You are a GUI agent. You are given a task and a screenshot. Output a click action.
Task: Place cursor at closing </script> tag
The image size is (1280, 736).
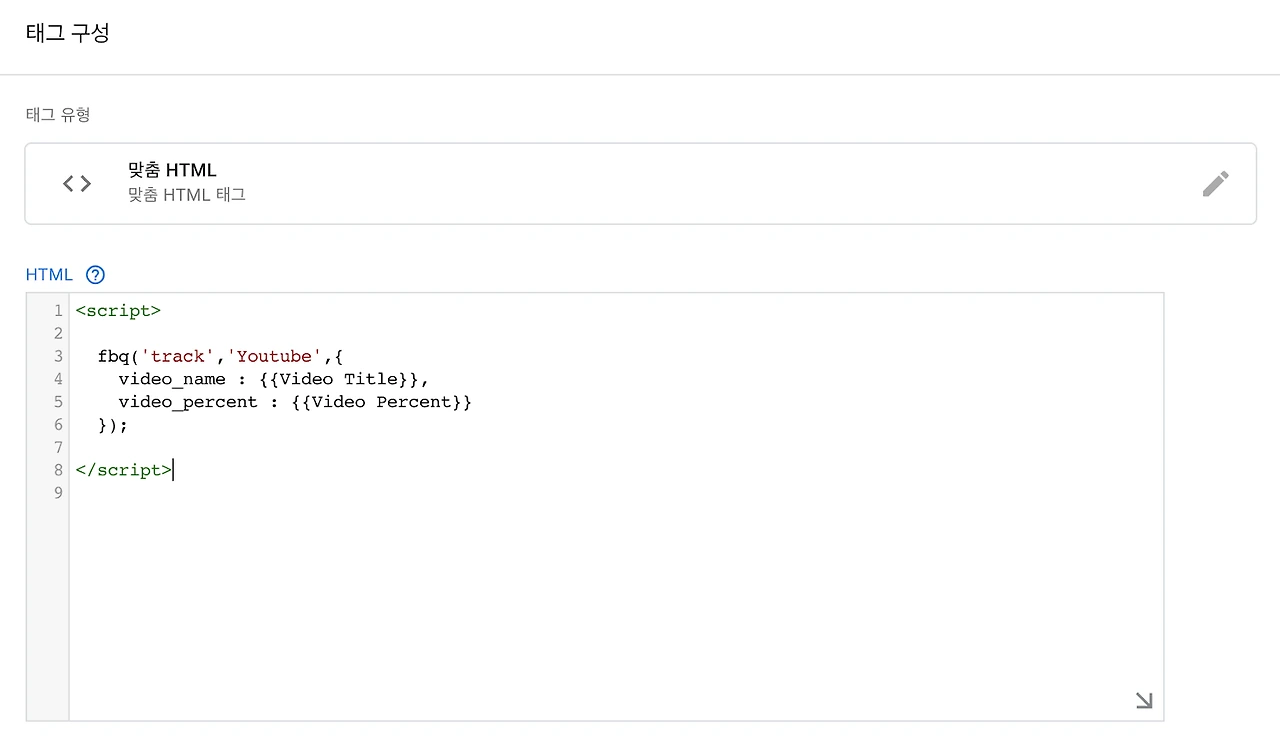(124, 470)
